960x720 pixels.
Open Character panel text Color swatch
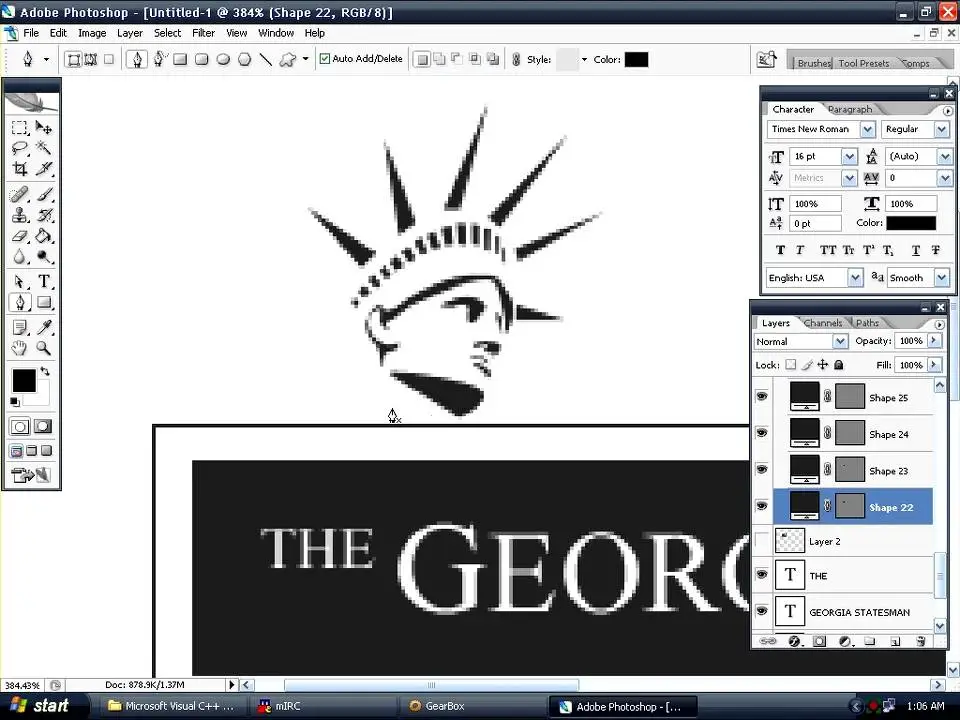pyautogui.click(x=911, y=223)
